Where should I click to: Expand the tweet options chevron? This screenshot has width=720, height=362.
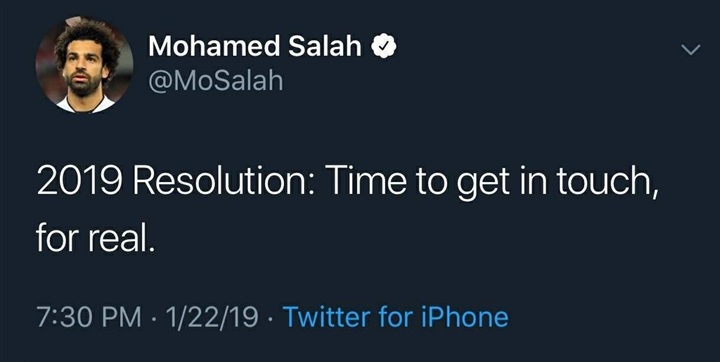point(691,49)
